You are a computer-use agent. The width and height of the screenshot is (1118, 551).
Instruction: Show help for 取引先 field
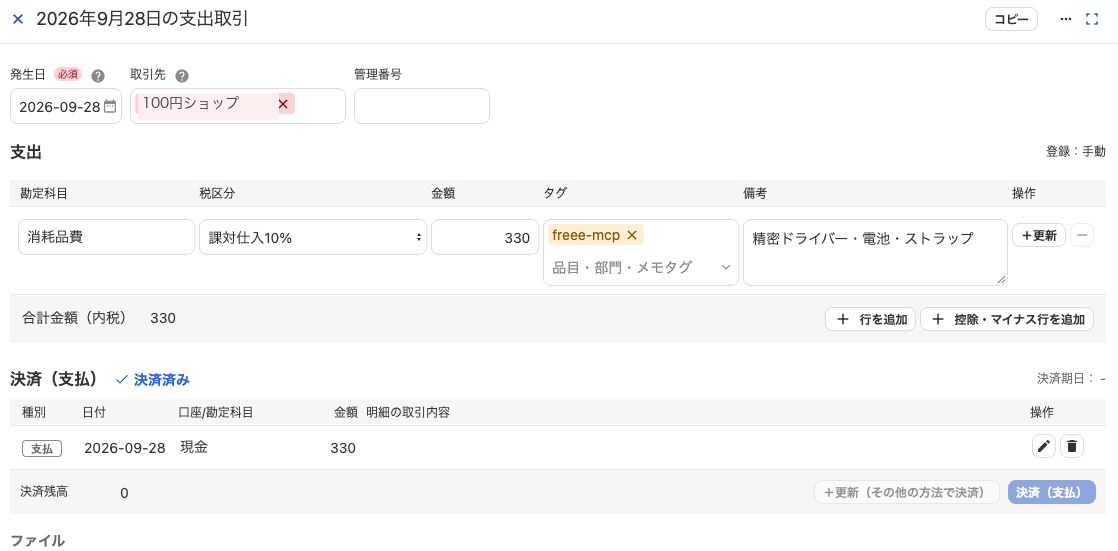(182, 76)
